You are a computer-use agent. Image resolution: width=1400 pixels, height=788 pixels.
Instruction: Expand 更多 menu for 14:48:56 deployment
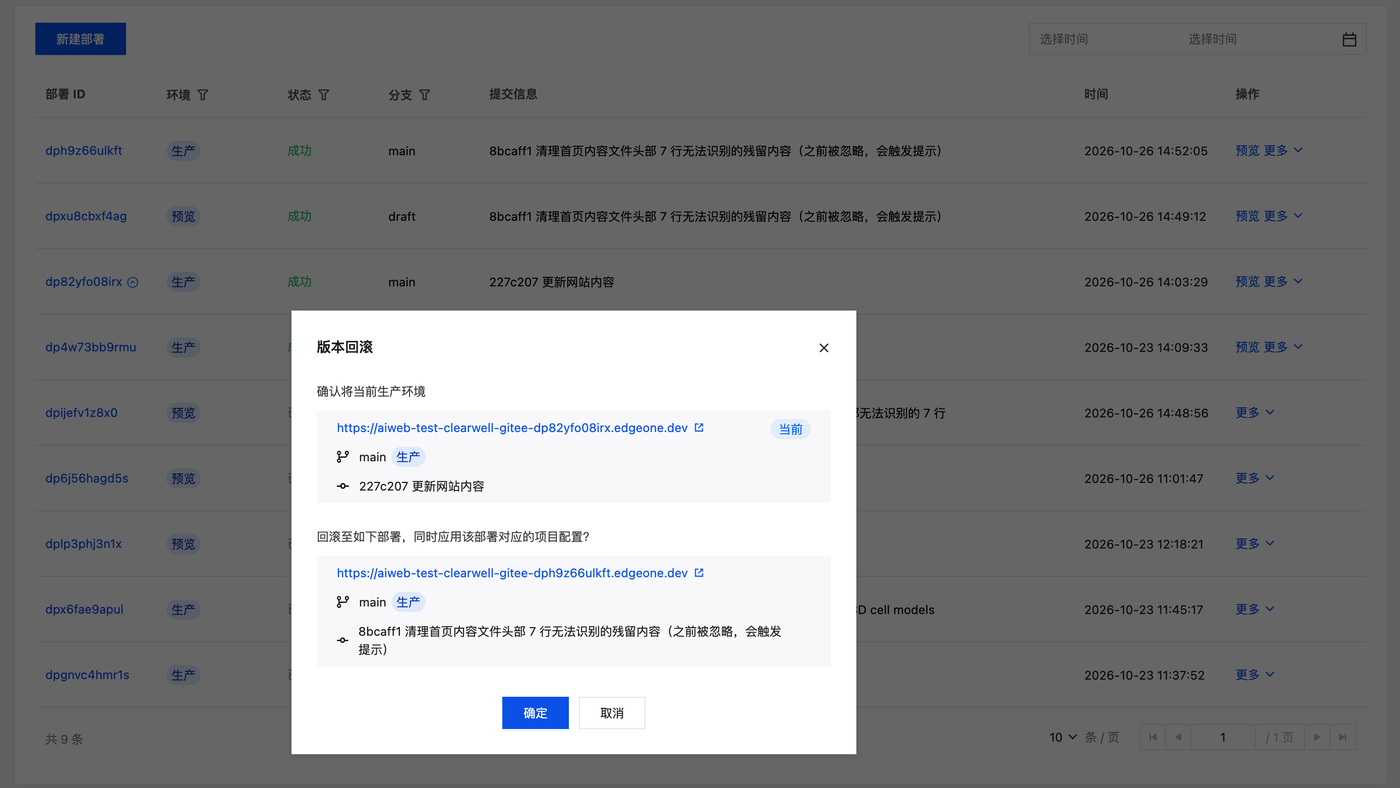click(x=1255, y=413)
